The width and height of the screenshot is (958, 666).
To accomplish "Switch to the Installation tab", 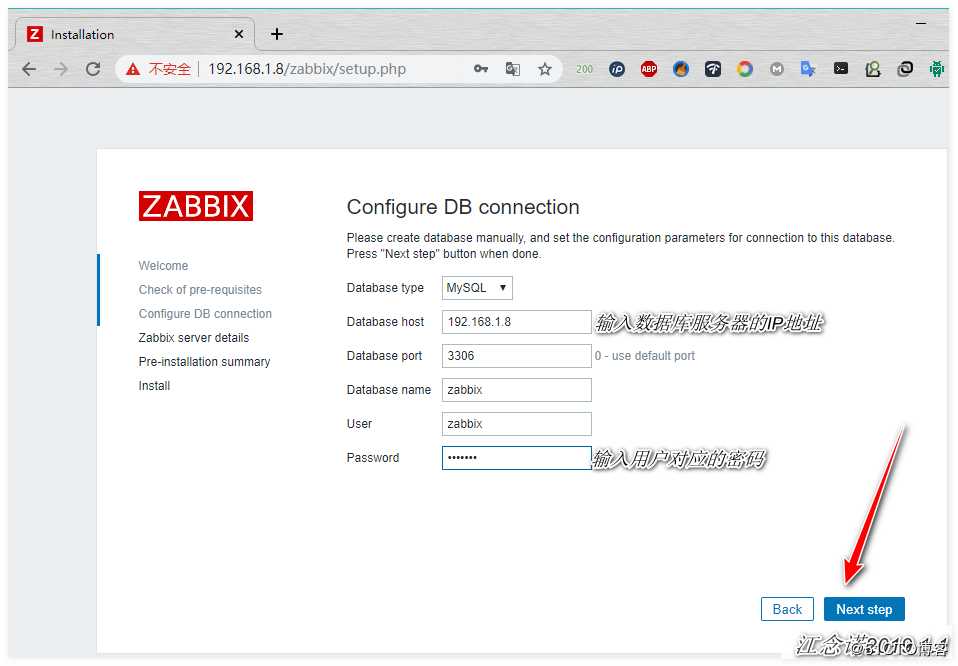I will click(134, 34).
